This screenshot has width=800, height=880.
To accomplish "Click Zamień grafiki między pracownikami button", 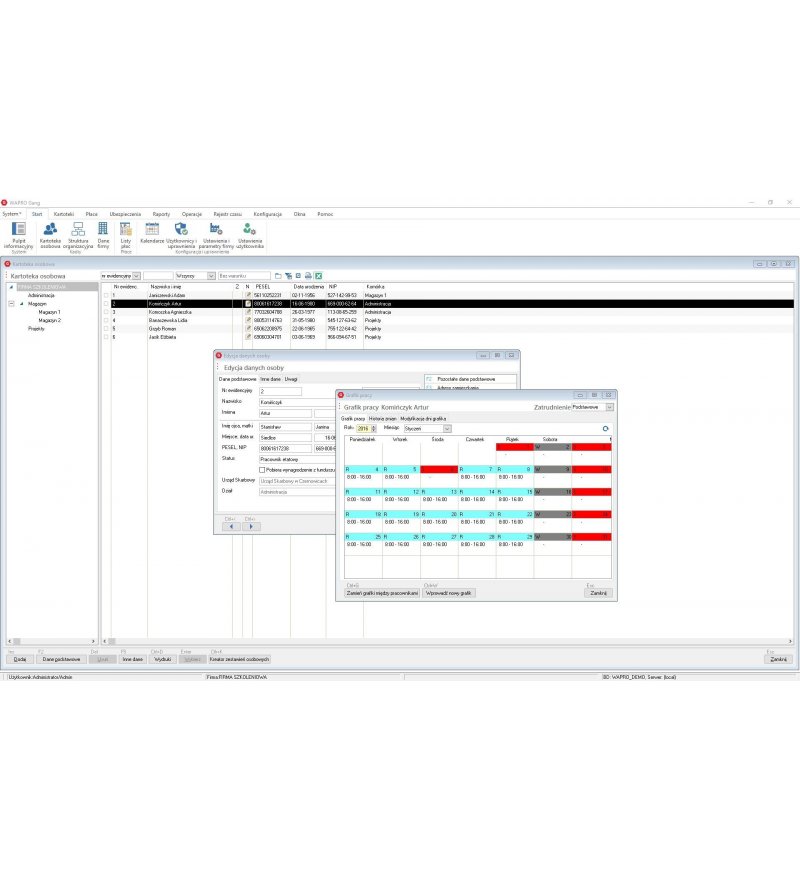I will 382,593.
